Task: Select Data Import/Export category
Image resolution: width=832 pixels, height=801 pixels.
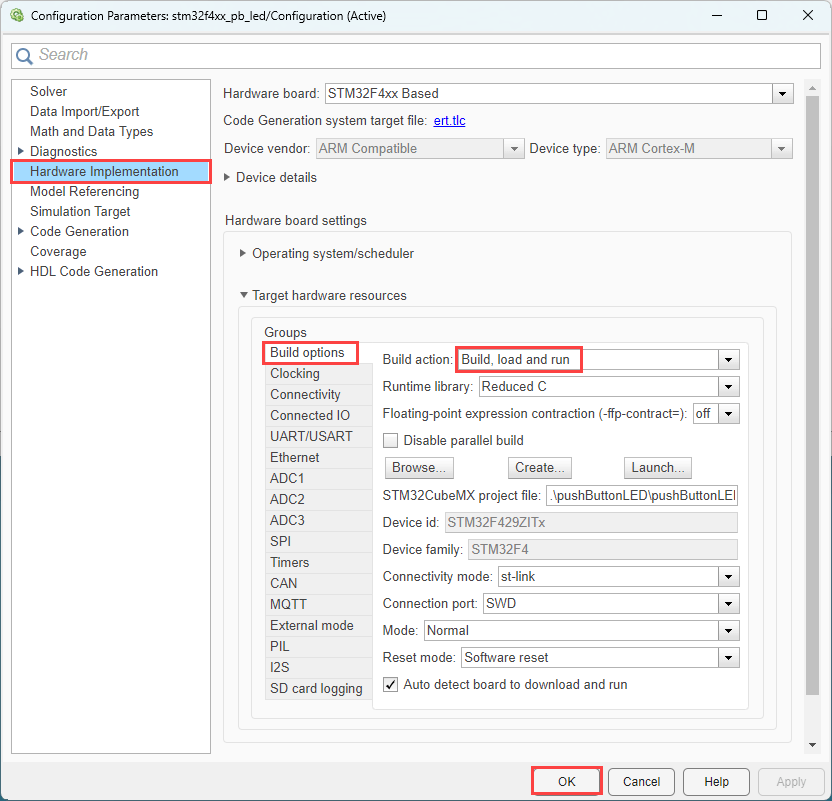Action: 84,111
